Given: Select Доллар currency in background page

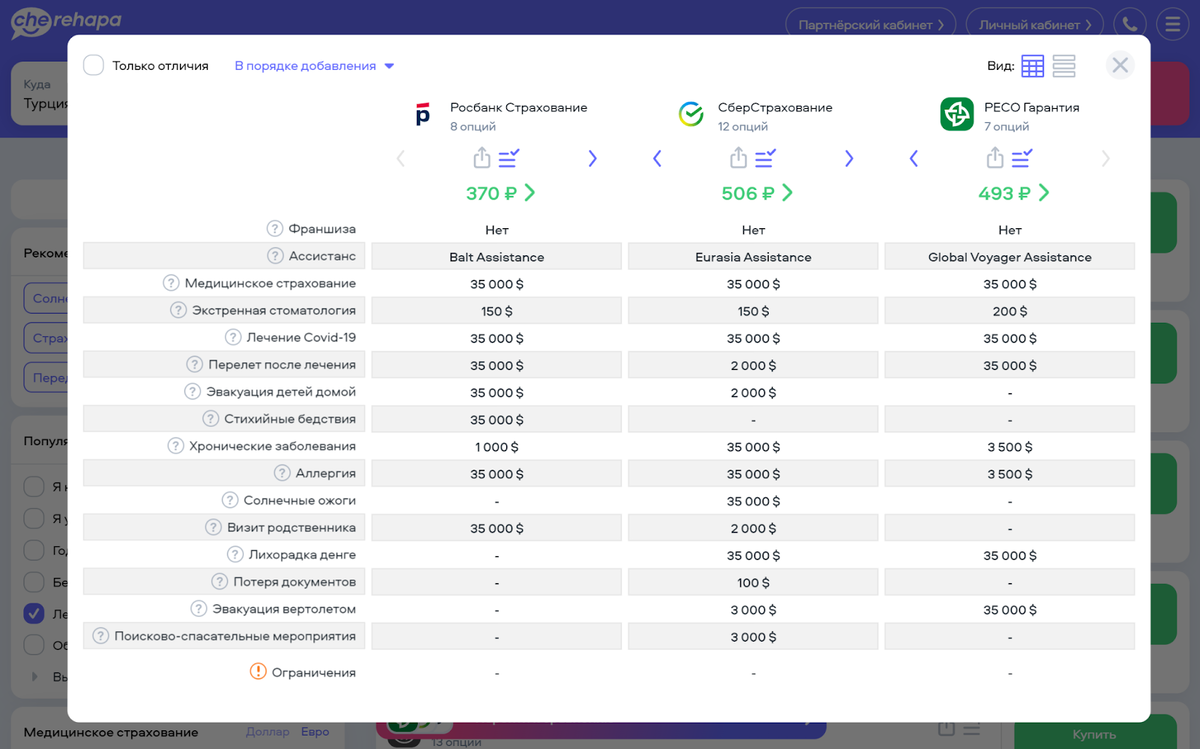Looking at the screenshot, I should click(x=268, y=732).
